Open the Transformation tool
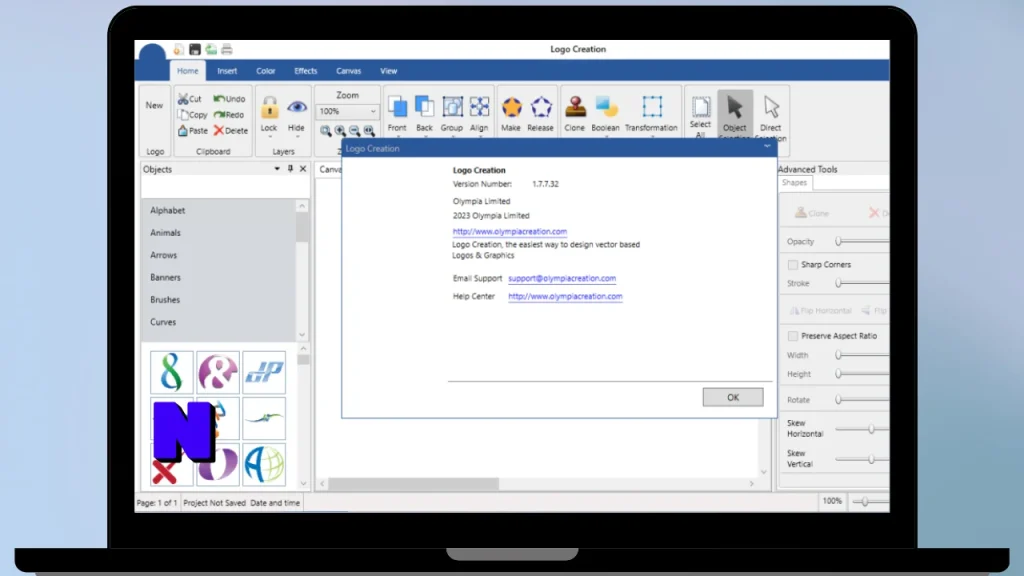 click(651, 114)
